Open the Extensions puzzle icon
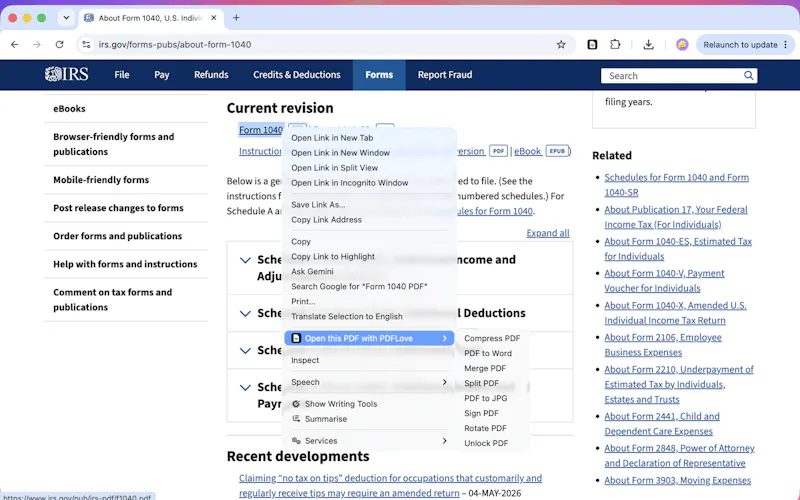800x500 pixels. (615, 44)
